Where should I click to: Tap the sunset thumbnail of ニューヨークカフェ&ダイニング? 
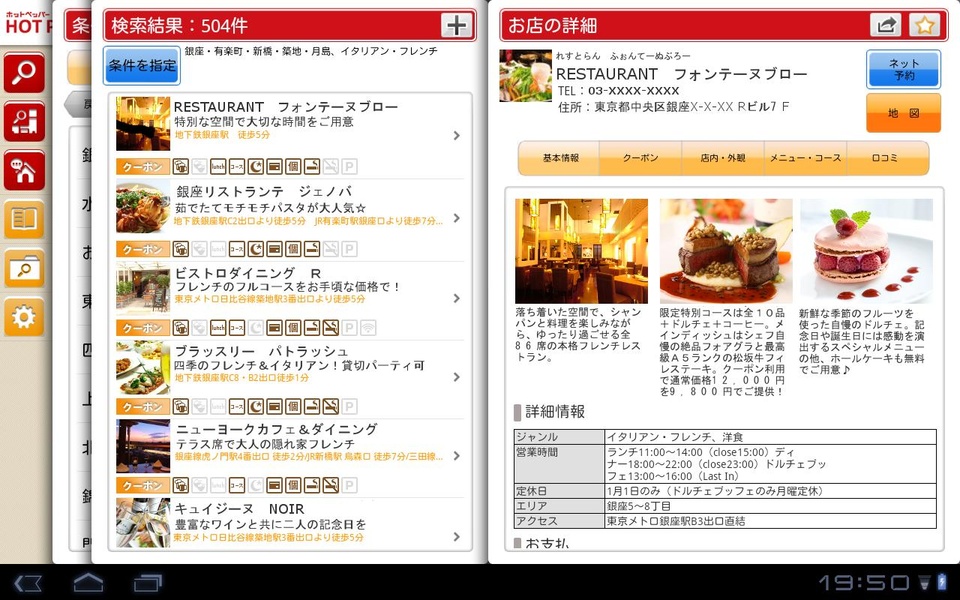coord(143,446)
